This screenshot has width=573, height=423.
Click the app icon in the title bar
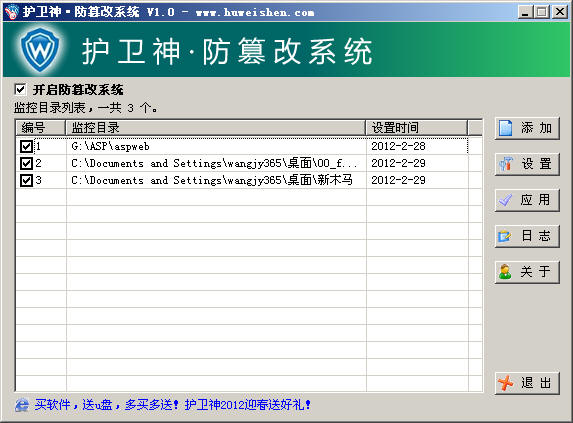coord(12,12)
